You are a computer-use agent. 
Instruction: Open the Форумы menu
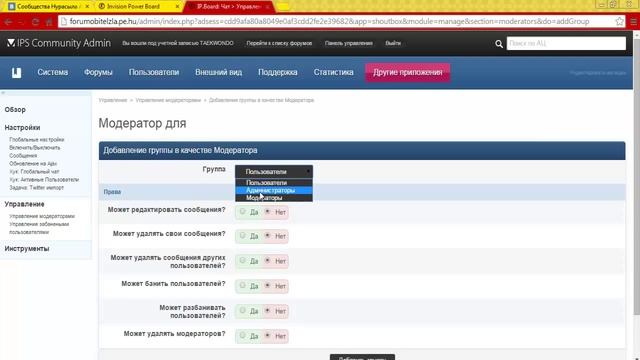[98, 72]
